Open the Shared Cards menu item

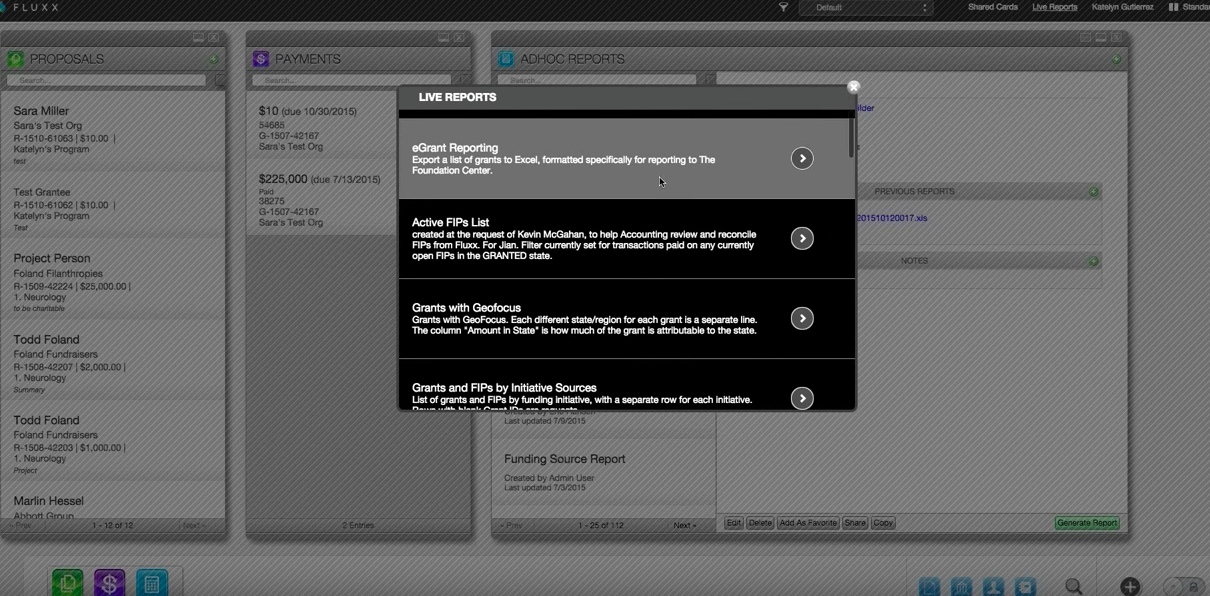(992, 6)
